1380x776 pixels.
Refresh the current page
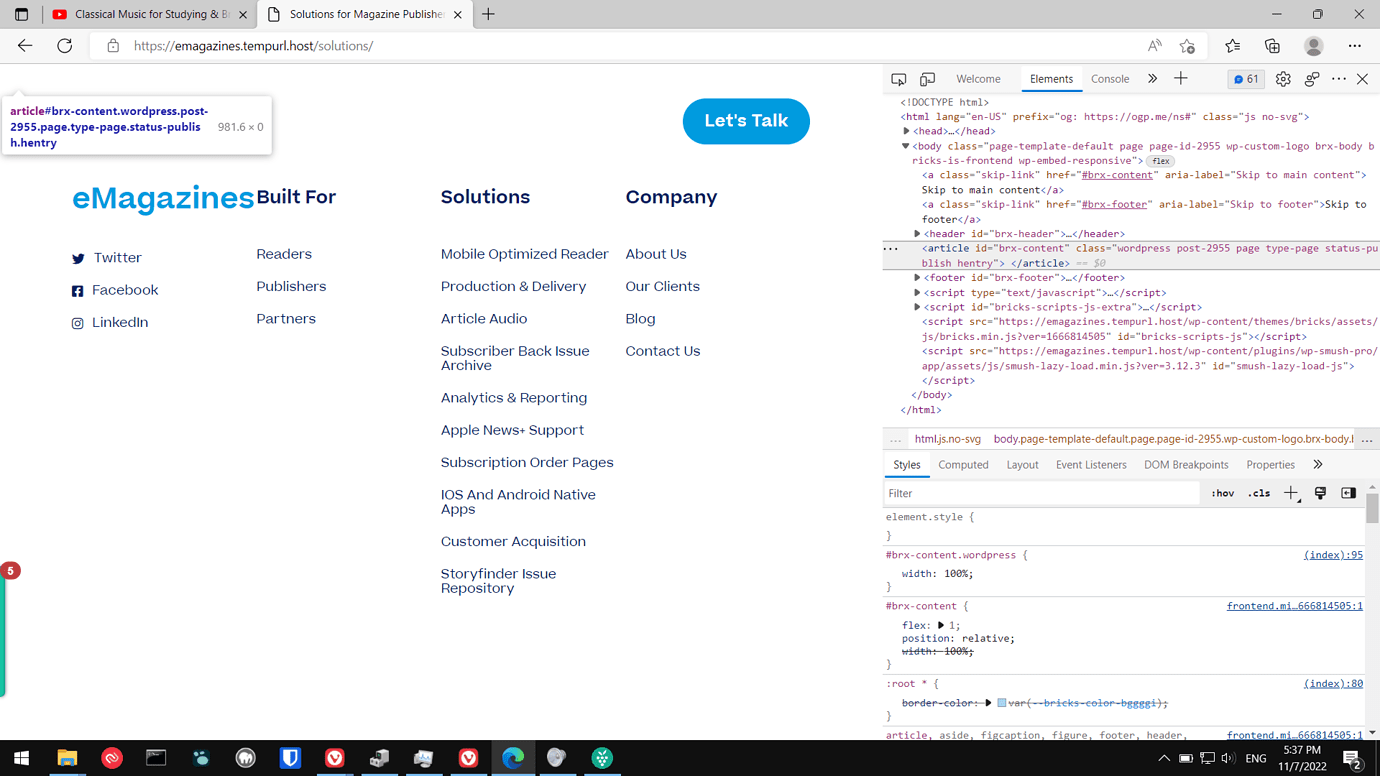(x=65, y=46)
